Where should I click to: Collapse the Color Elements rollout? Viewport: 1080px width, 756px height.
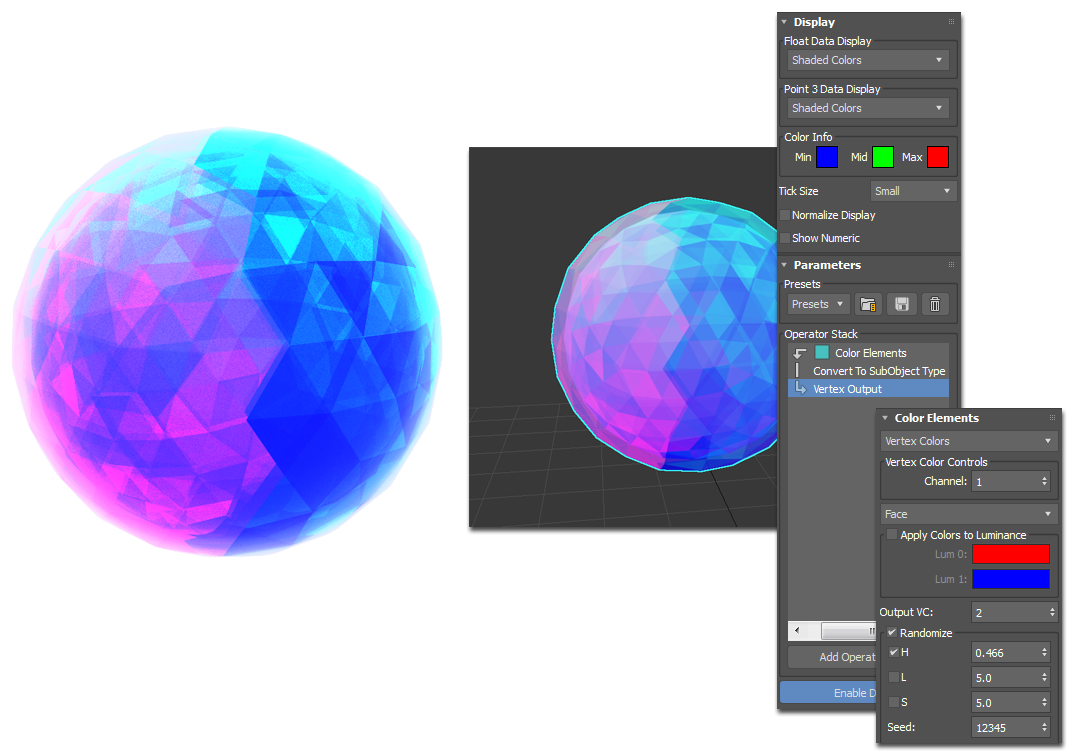pyautogui.click(x=886, y=418)
